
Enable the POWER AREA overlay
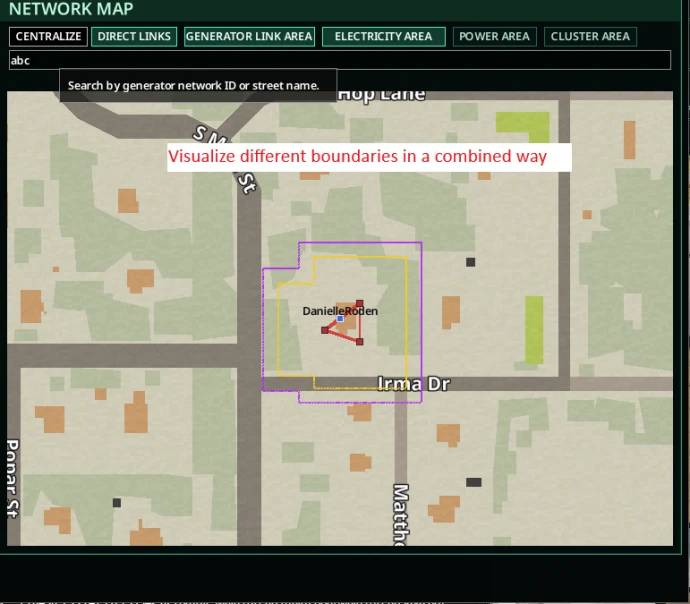click(494, 37)
